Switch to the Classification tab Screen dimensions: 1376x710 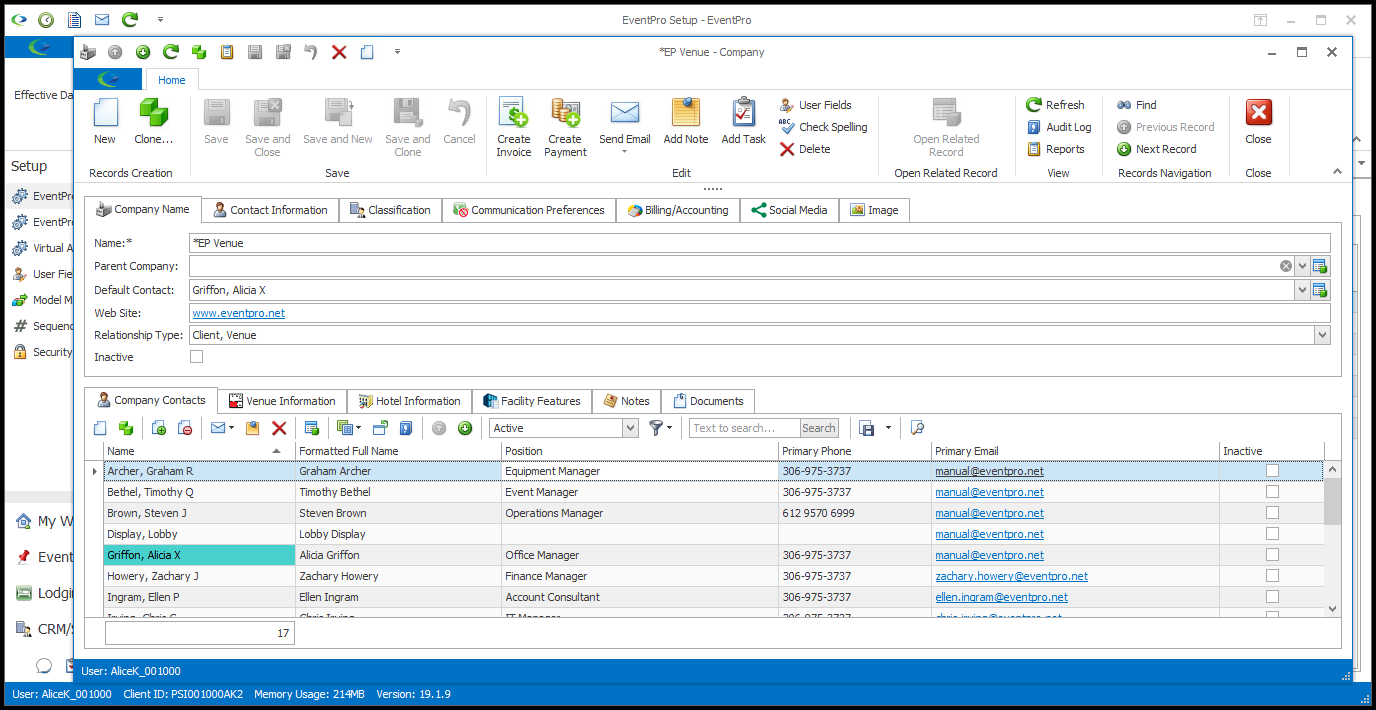point(390,210)
